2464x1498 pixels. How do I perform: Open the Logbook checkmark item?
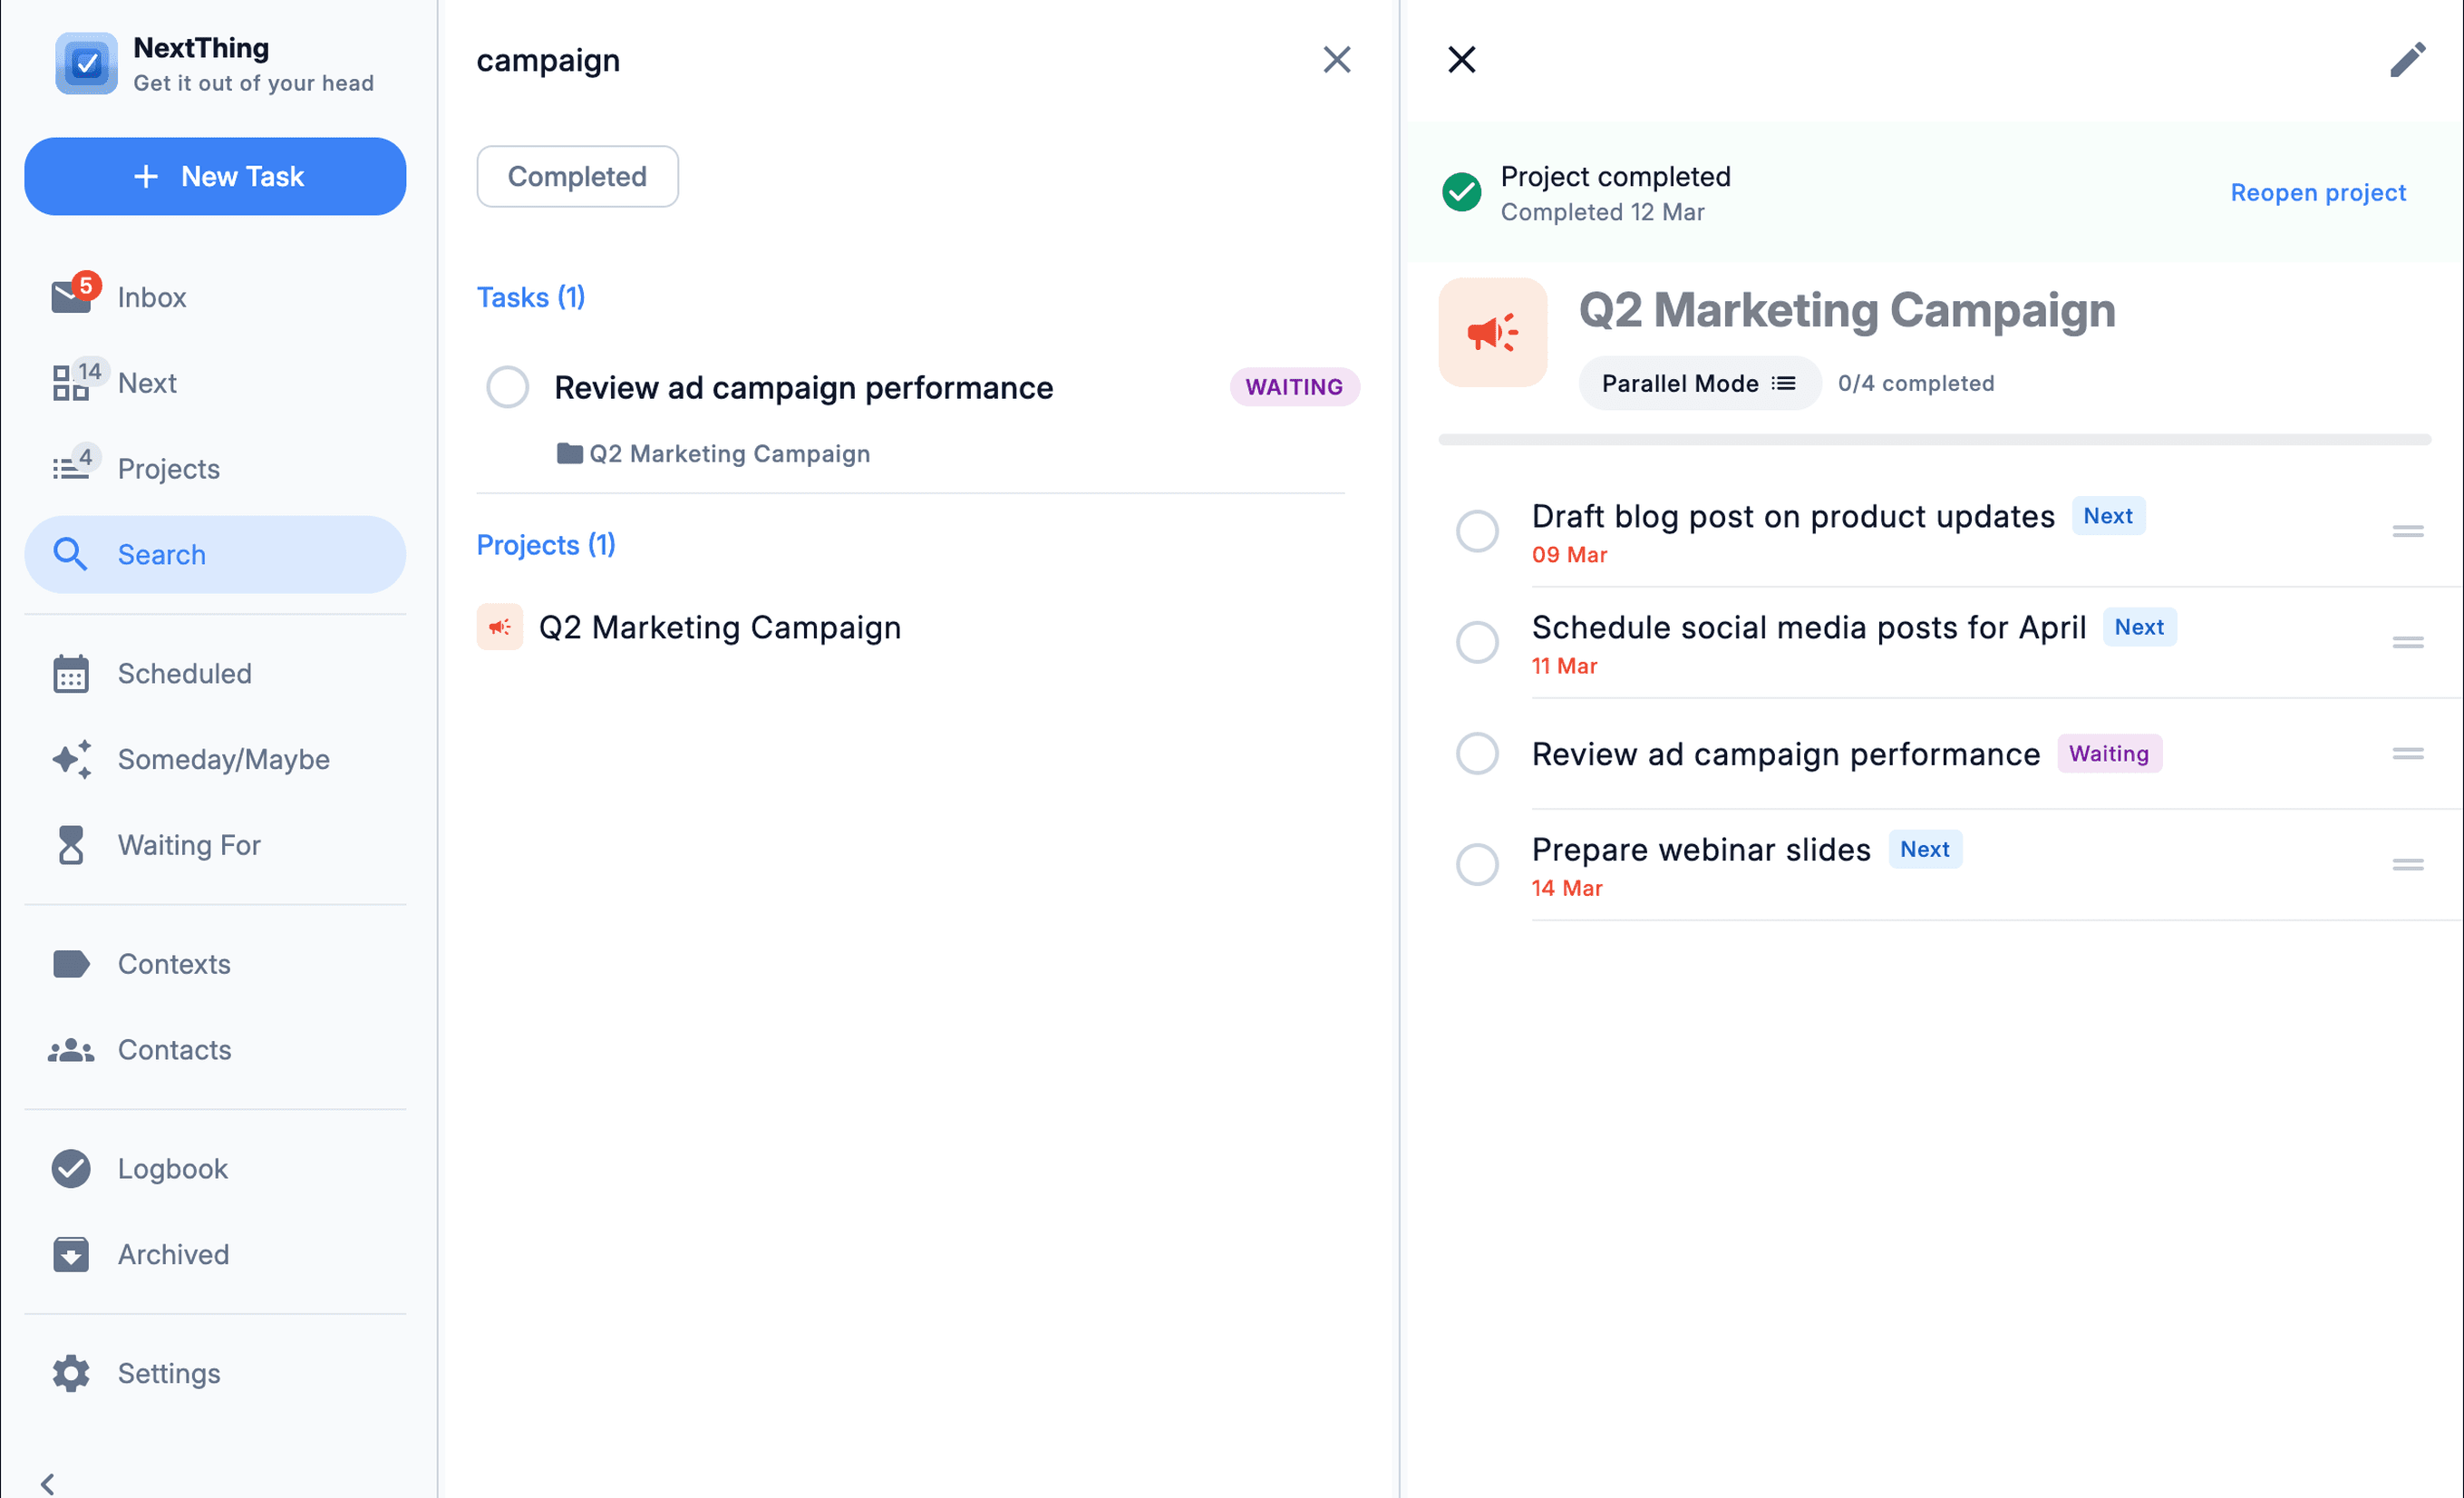172,1168
